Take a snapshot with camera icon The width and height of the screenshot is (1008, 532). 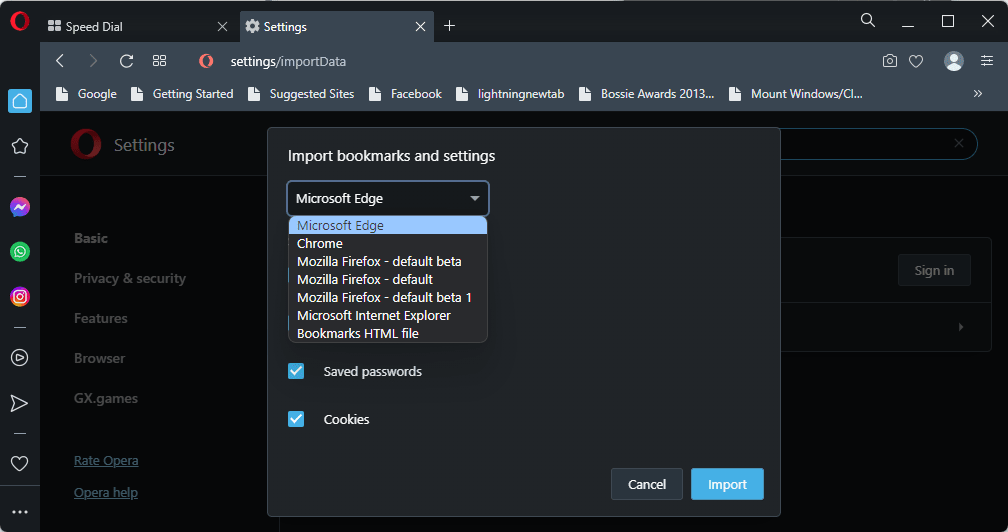[x=890, y=61]
